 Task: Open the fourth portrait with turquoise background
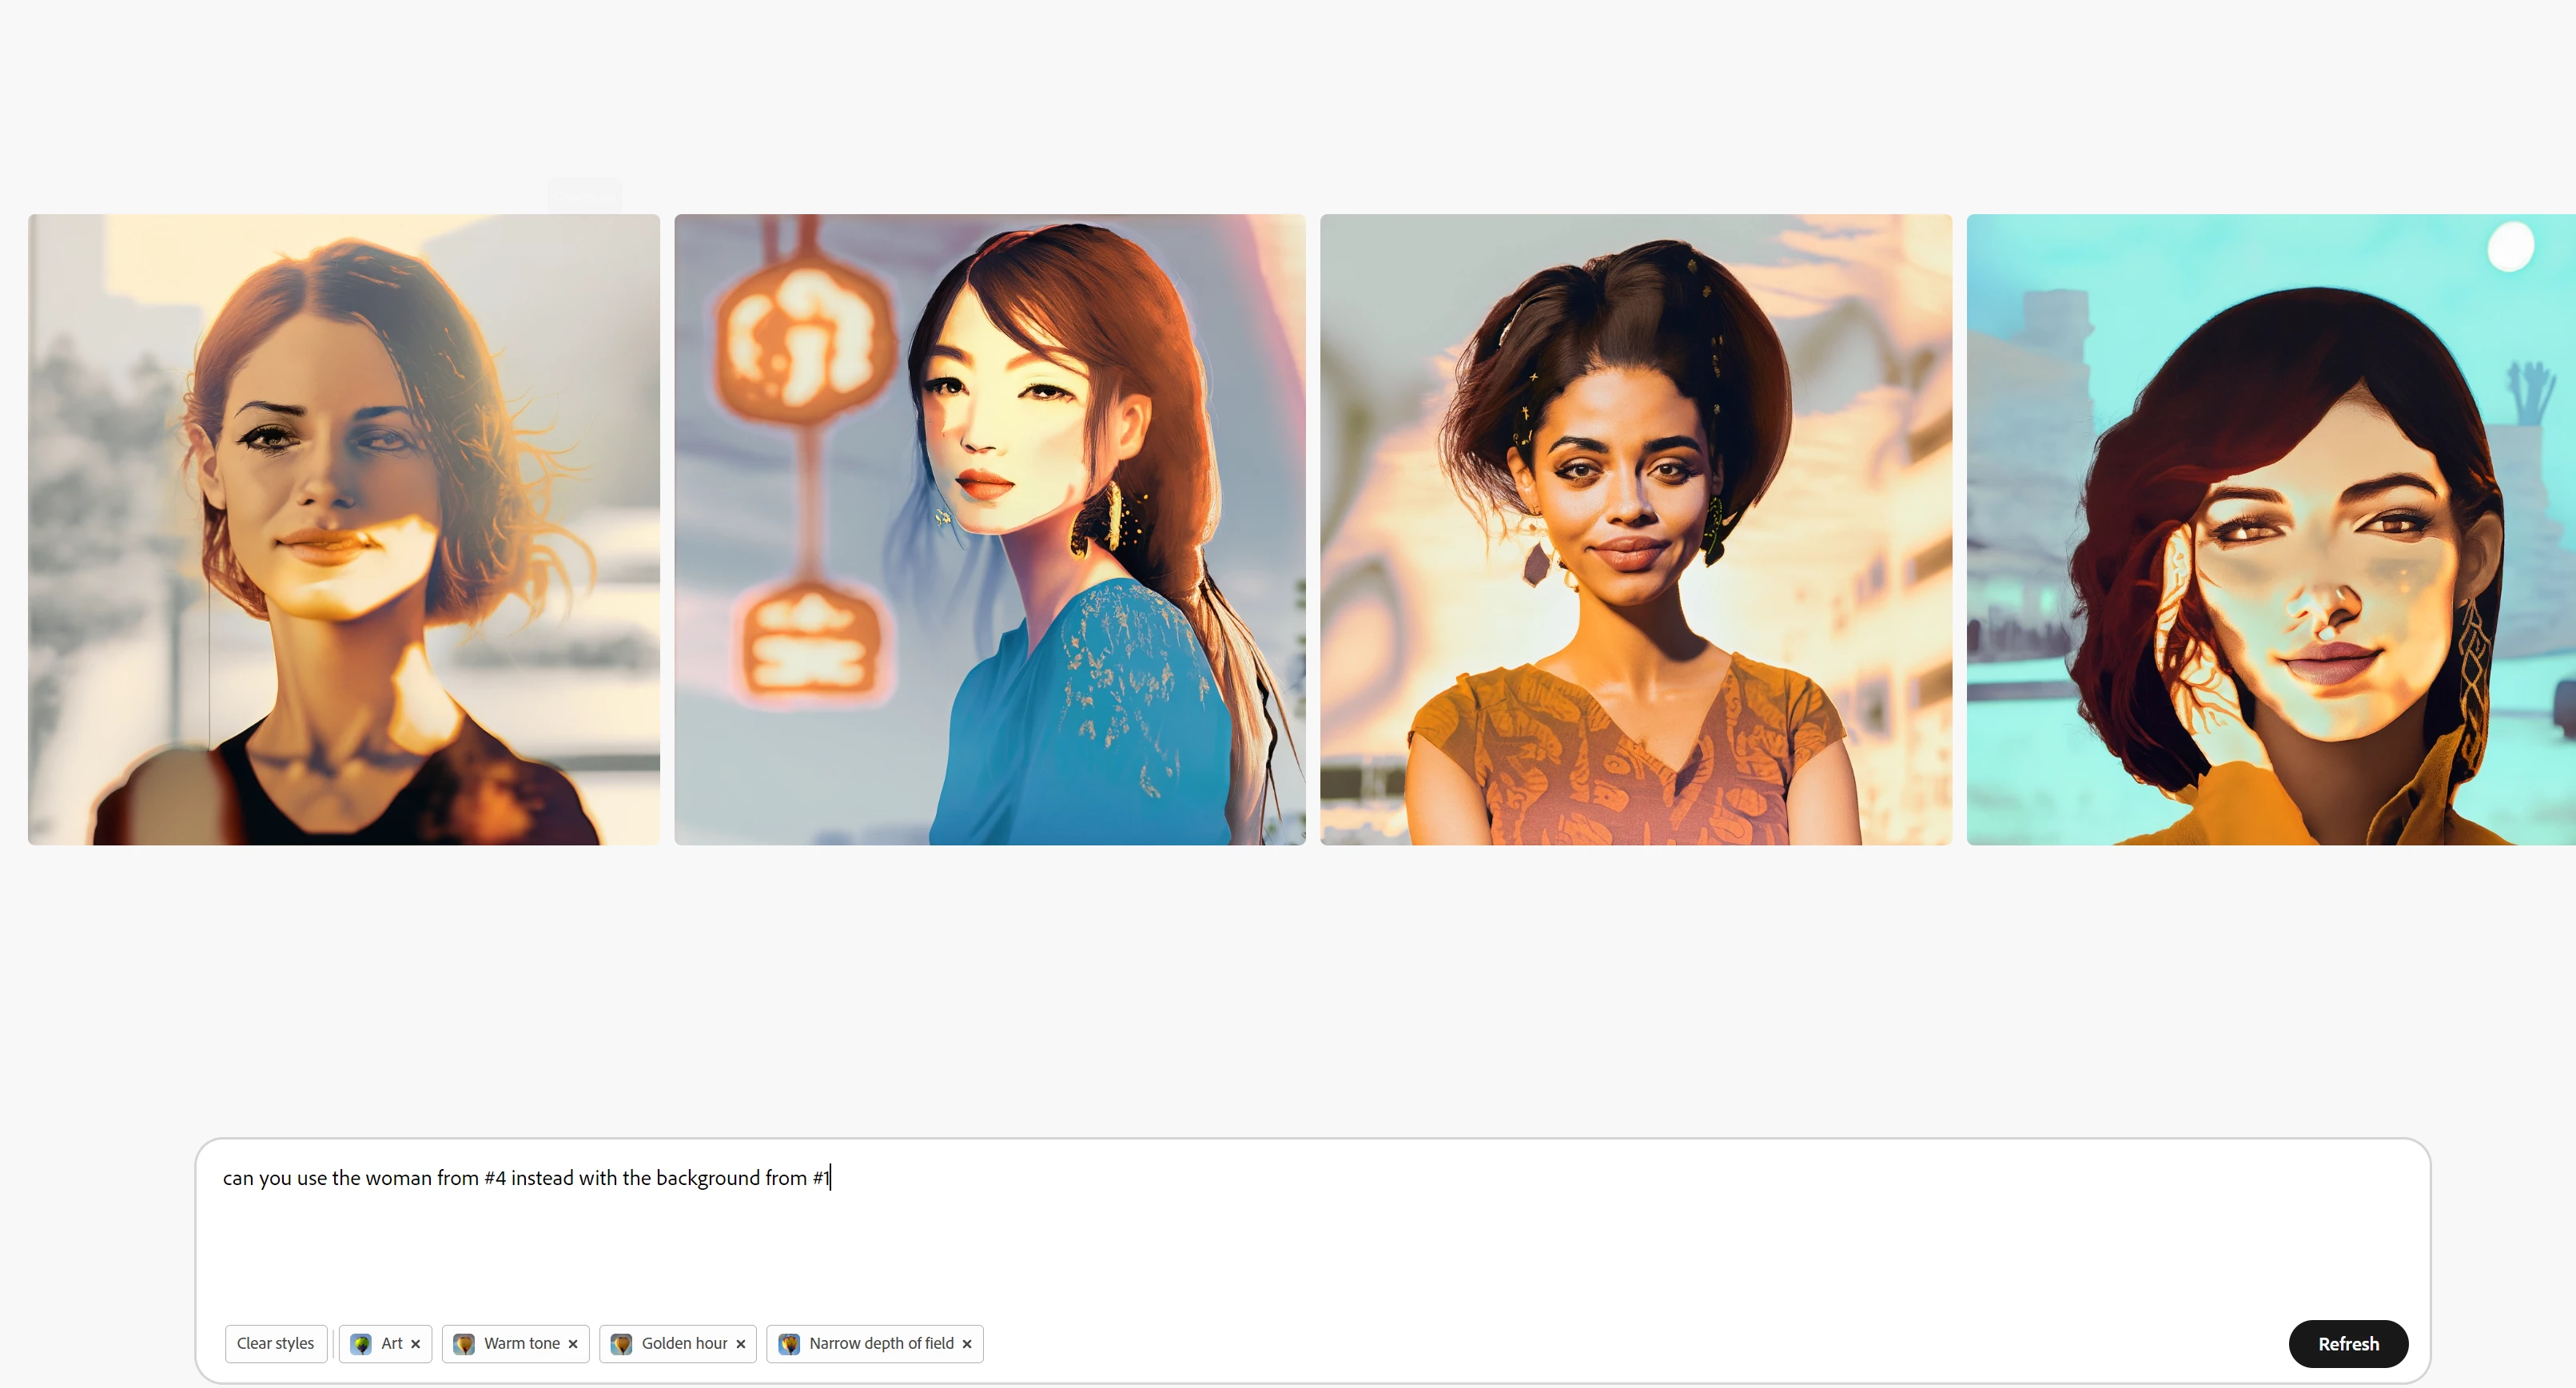2270,530
